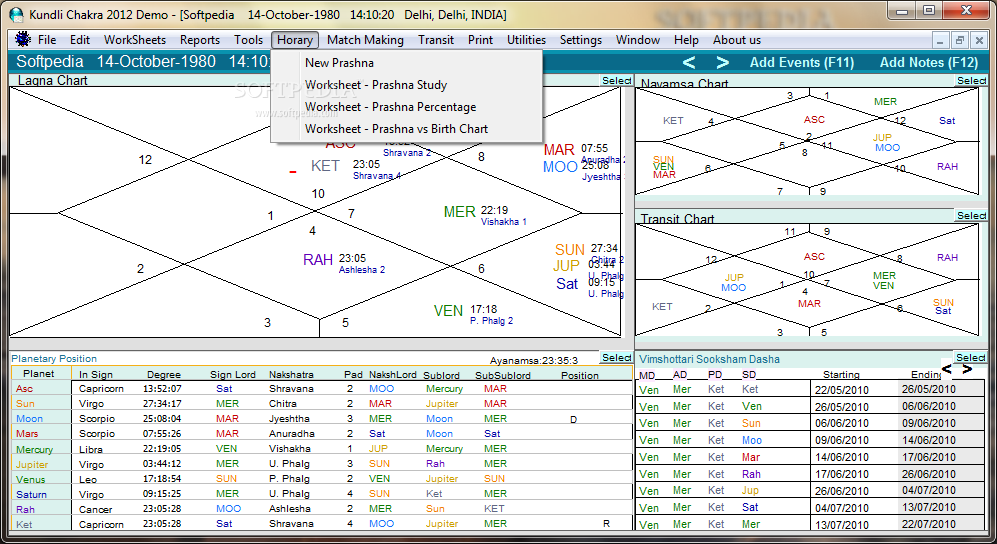Click VEN planet label in Lagna Chart

pos(448,311)
